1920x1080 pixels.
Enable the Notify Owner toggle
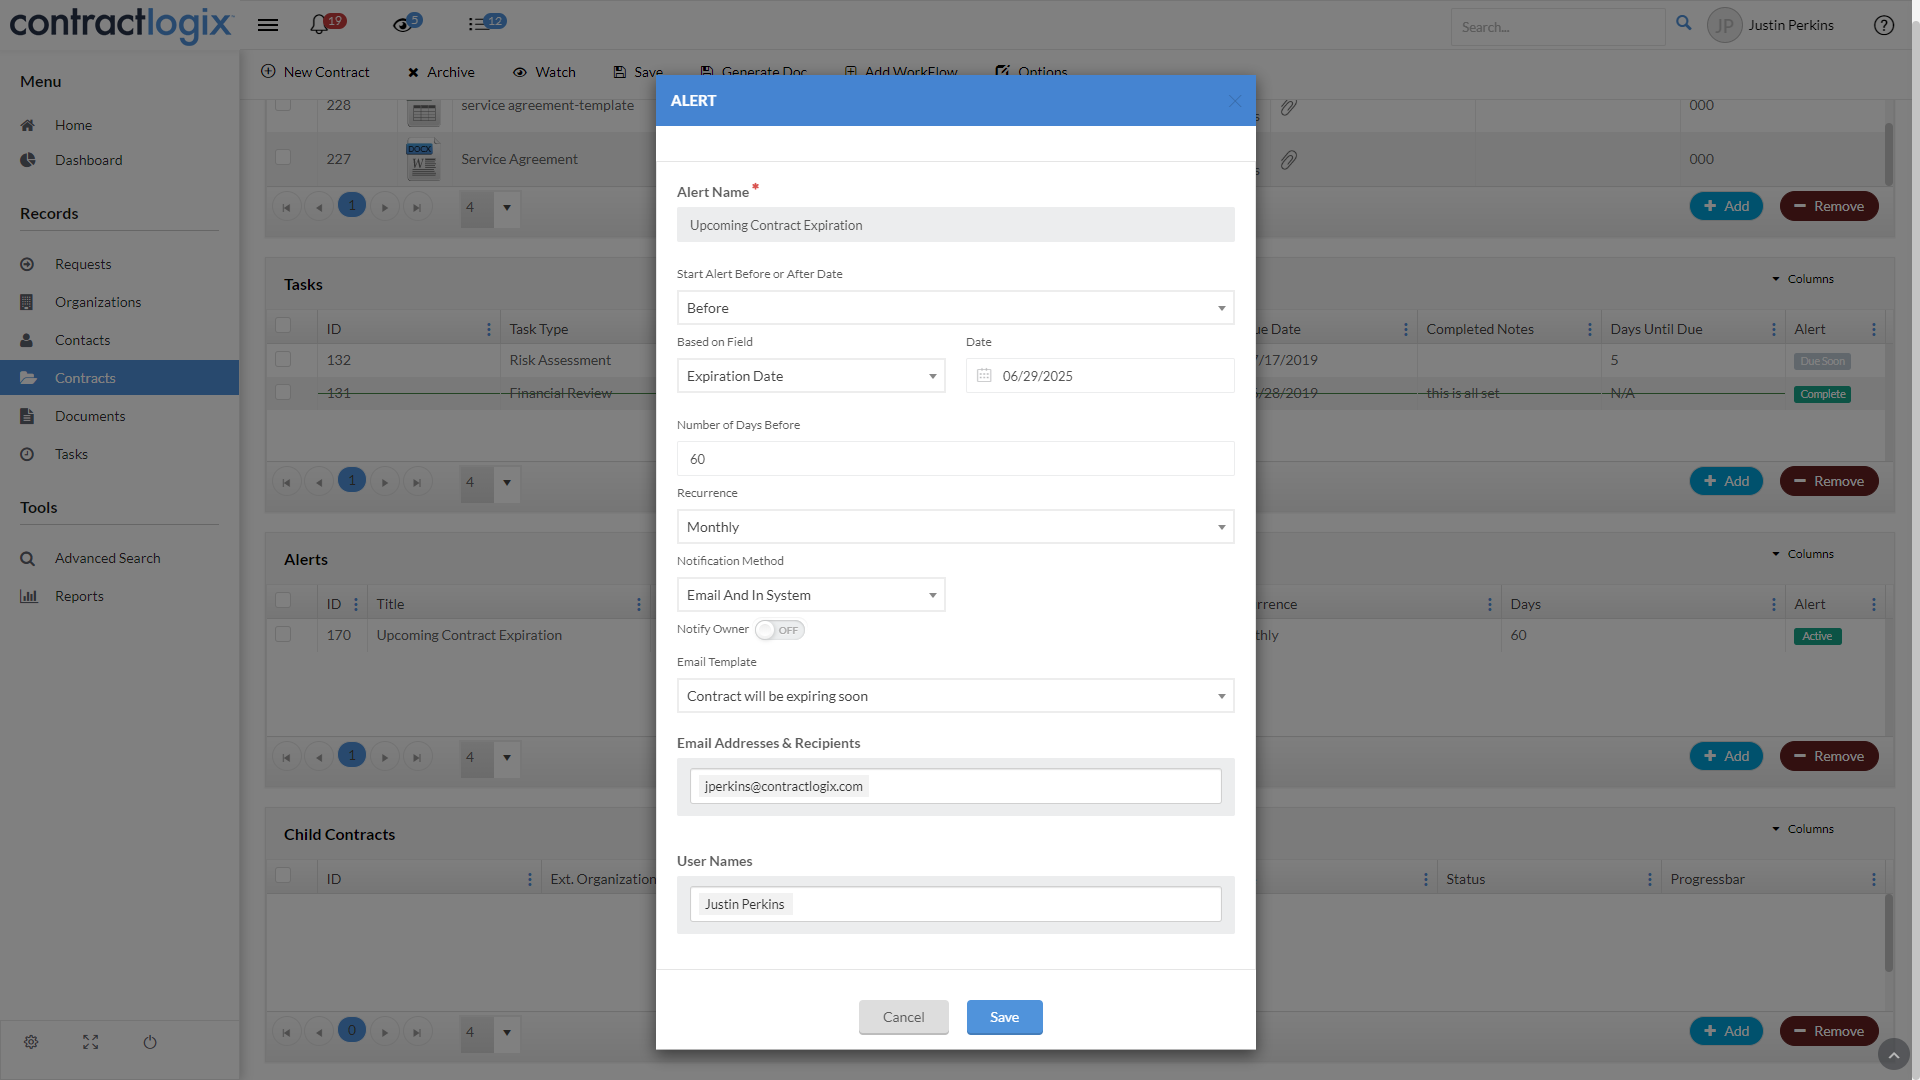coord(779,629)
